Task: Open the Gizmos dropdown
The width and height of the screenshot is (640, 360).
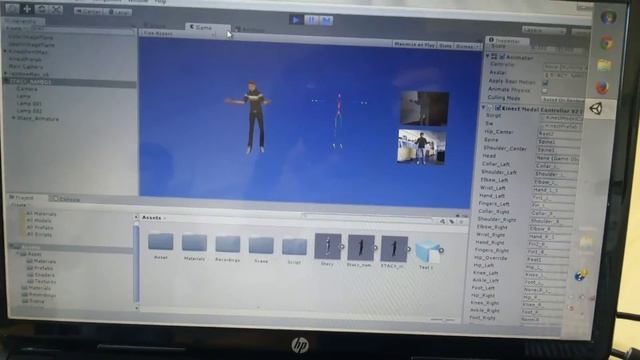Action: (466, 47)
